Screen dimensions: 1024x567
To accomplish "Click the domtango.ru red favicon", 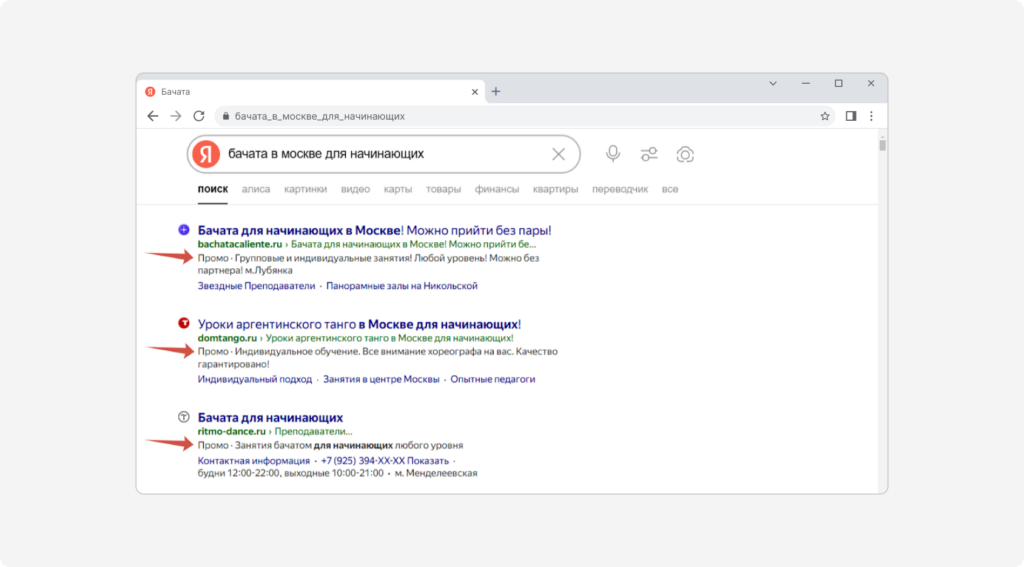I will pos(184,323).
